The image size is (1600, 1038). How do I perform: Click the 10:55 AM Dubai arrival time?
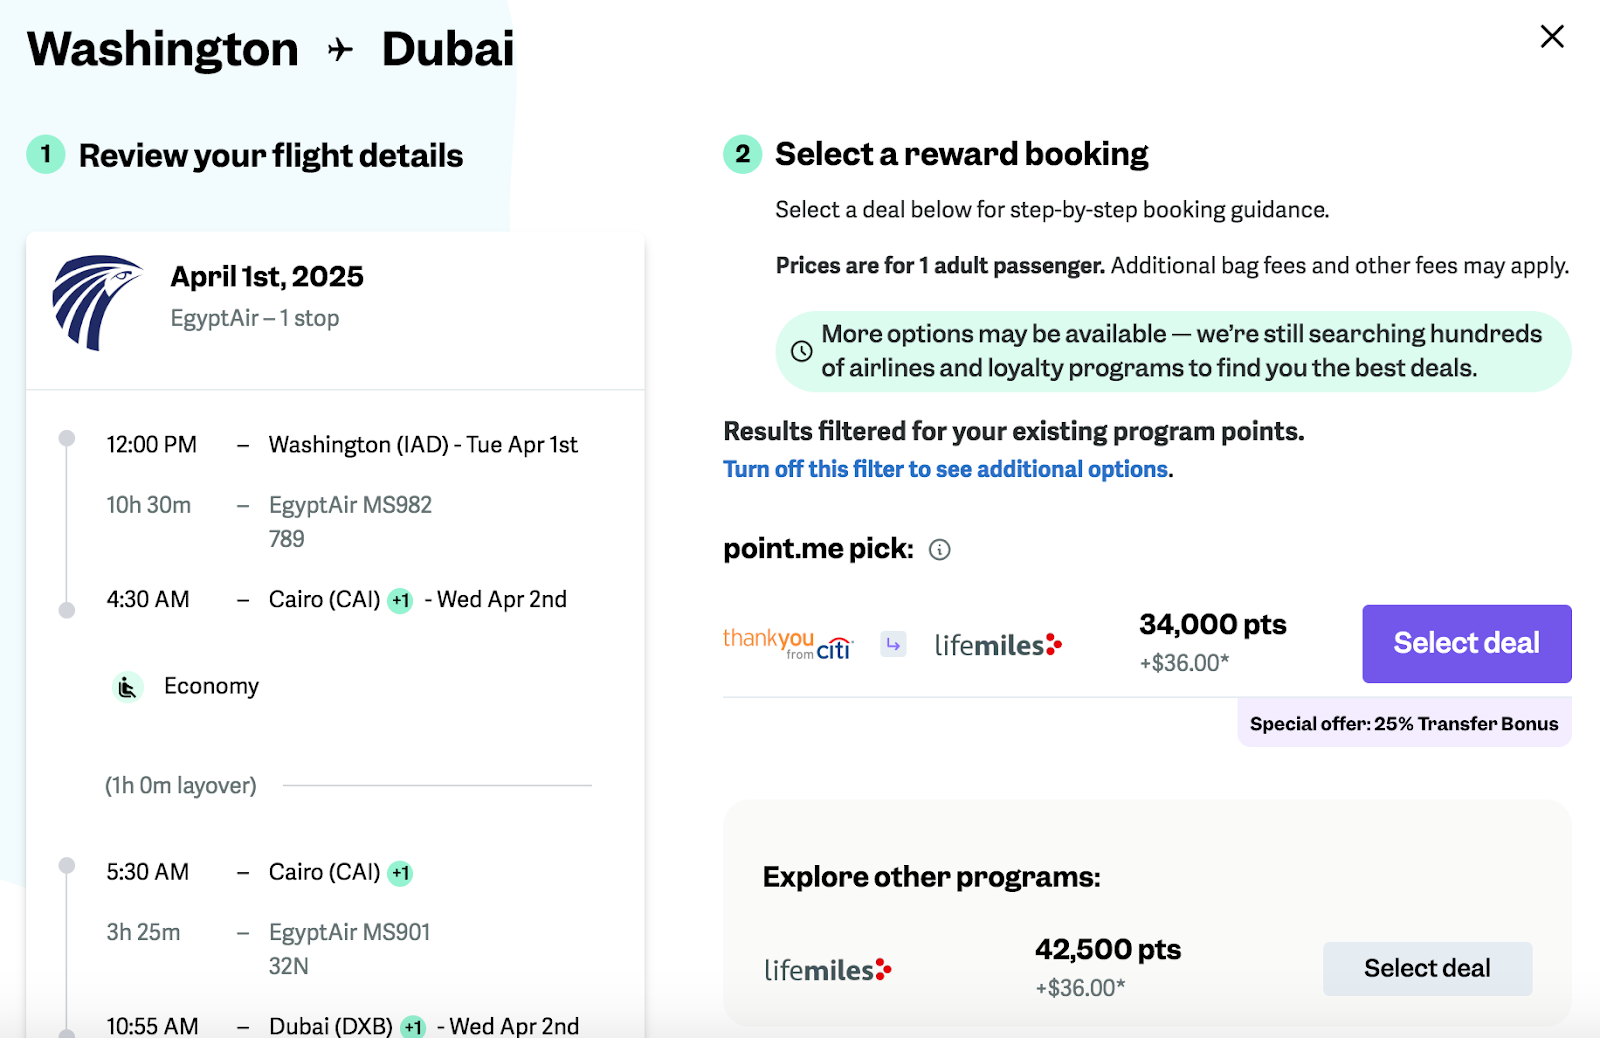tap(153, 1026)
